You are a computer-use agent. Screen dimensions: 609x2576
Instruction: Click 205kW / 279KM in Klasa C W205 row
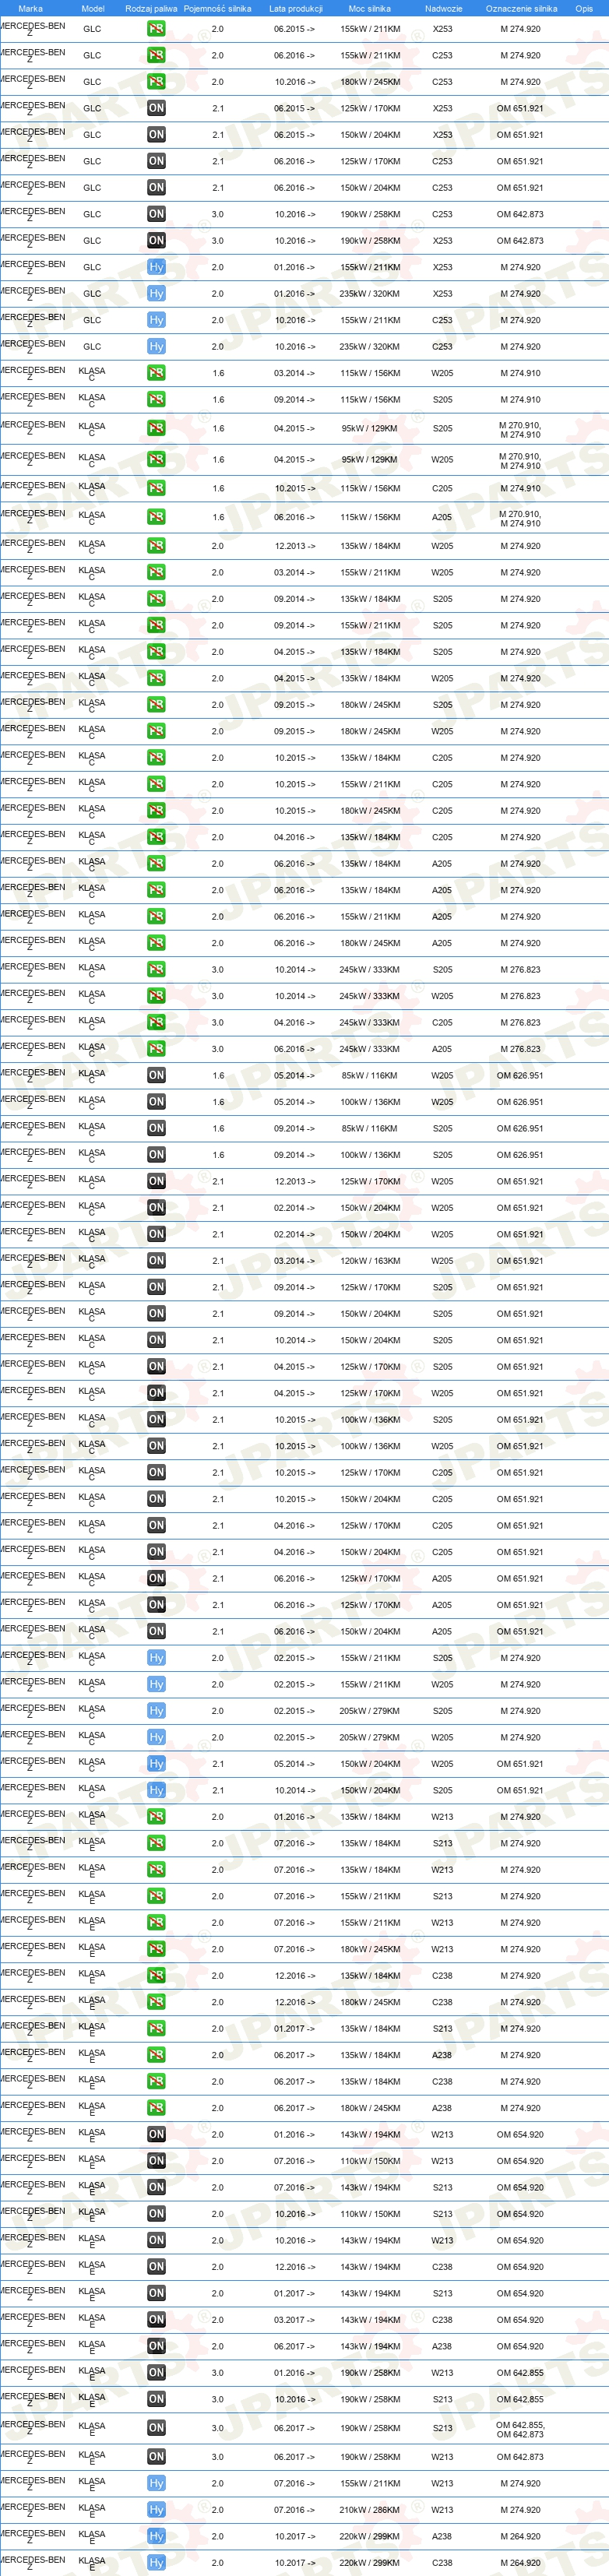(x=370, y=1737)
